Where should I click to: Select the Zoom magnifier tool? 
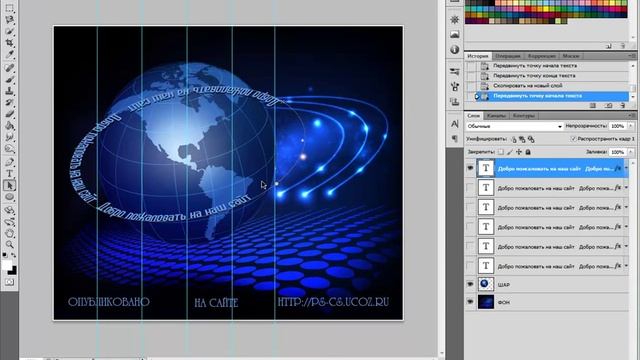coord(9,244)
